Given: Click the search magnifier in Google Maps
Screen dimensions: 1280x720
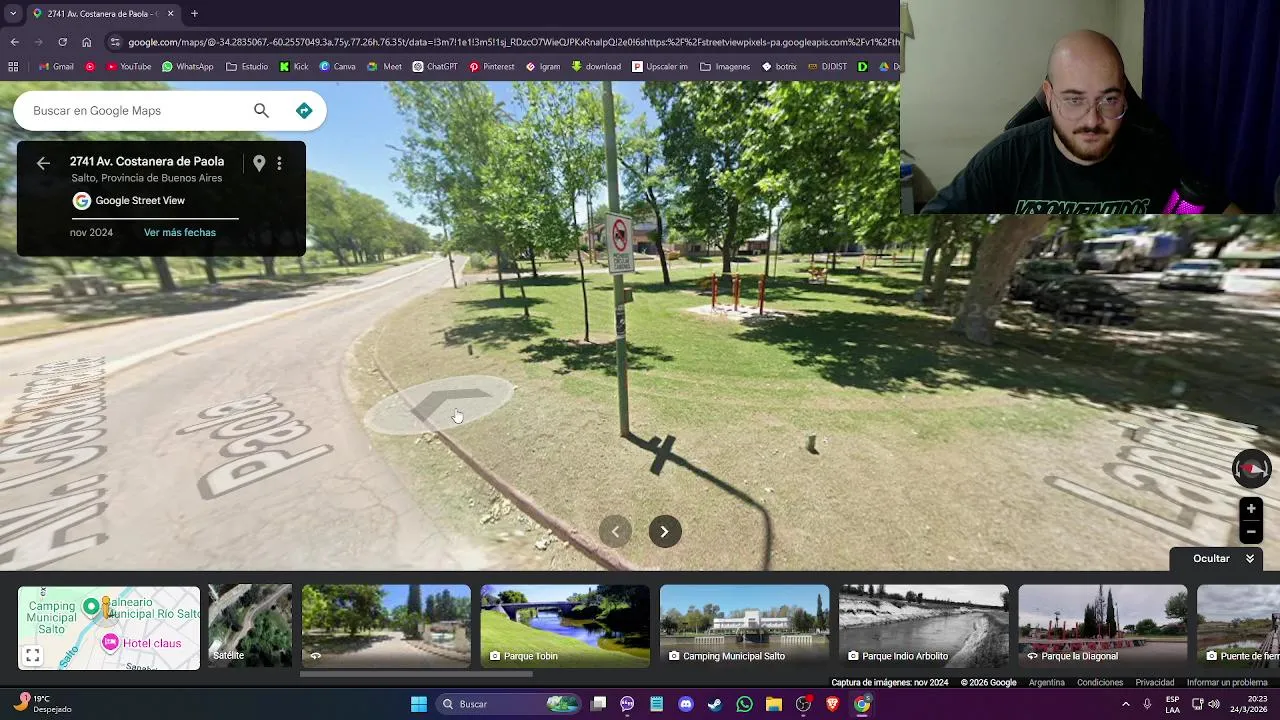Looking at the screenshot, I should point(261,111).
